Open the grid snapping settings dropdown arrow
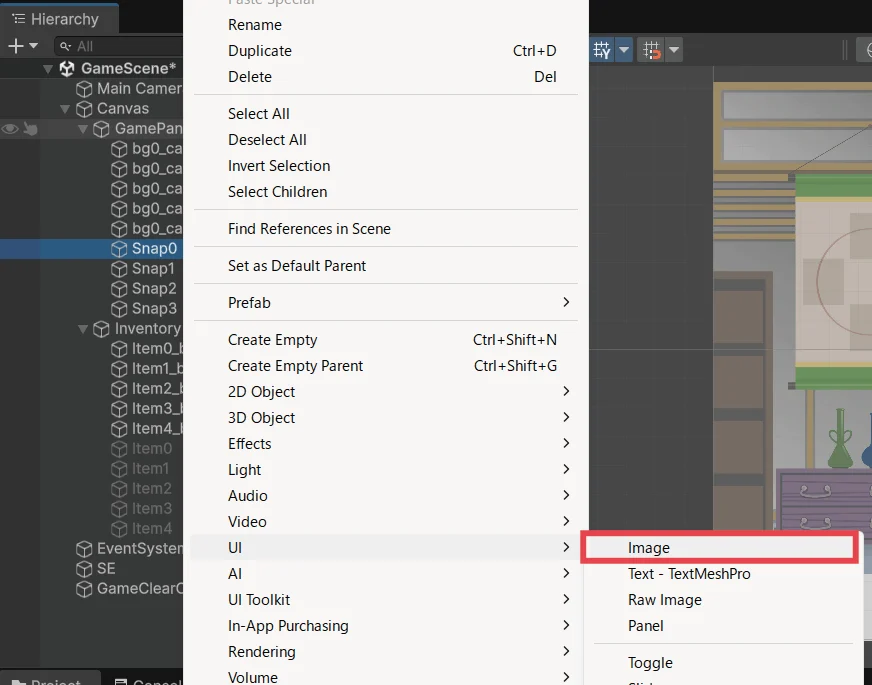The image size is (872, 685). [675, 50]
